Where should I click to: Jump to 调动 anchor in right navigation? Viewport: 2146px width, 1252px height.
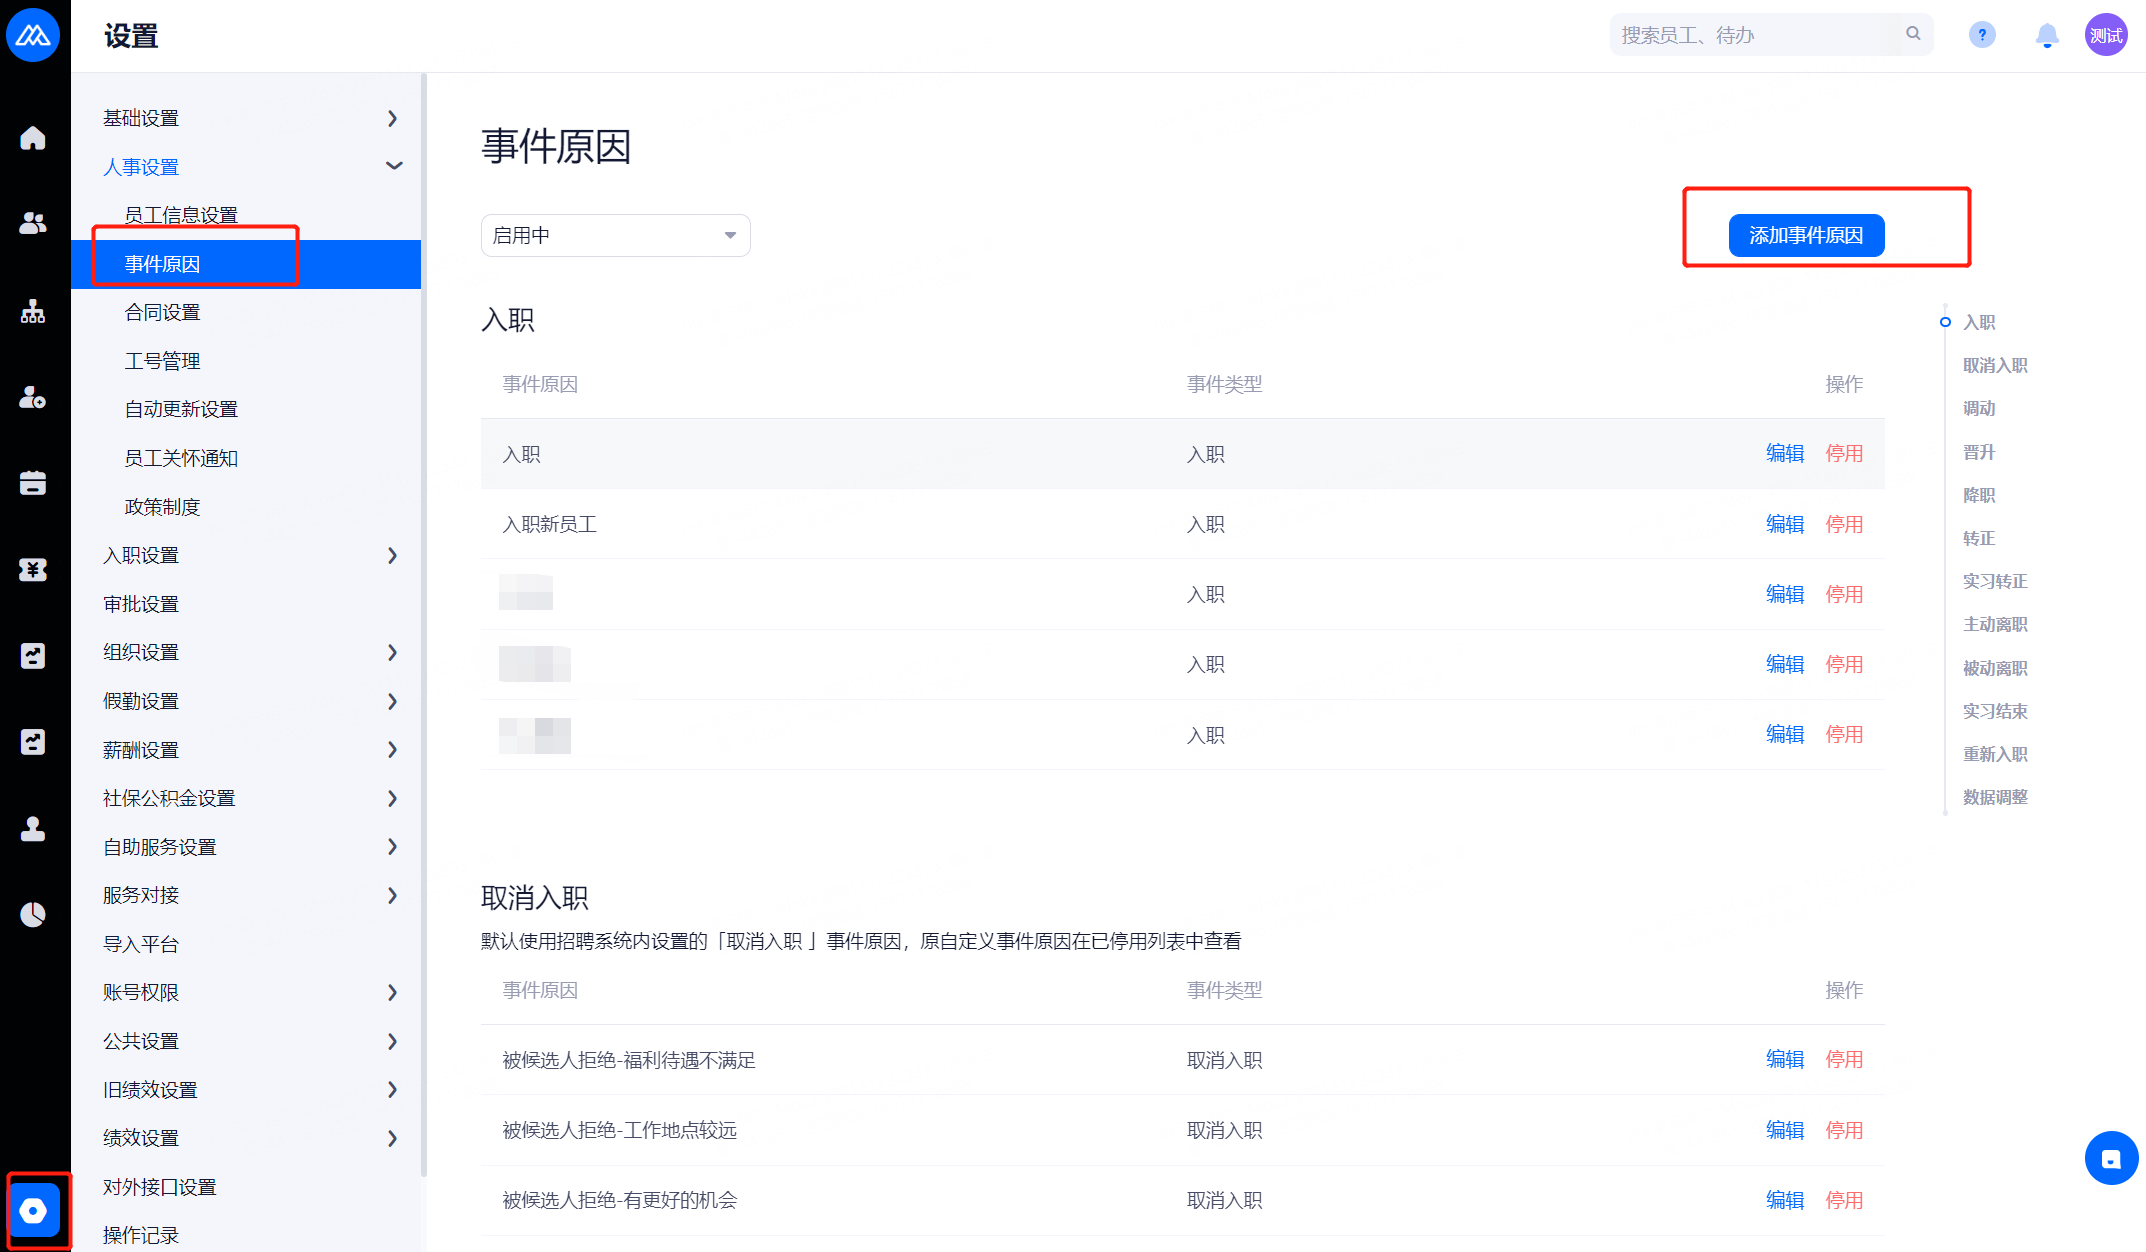(1979, 408)
